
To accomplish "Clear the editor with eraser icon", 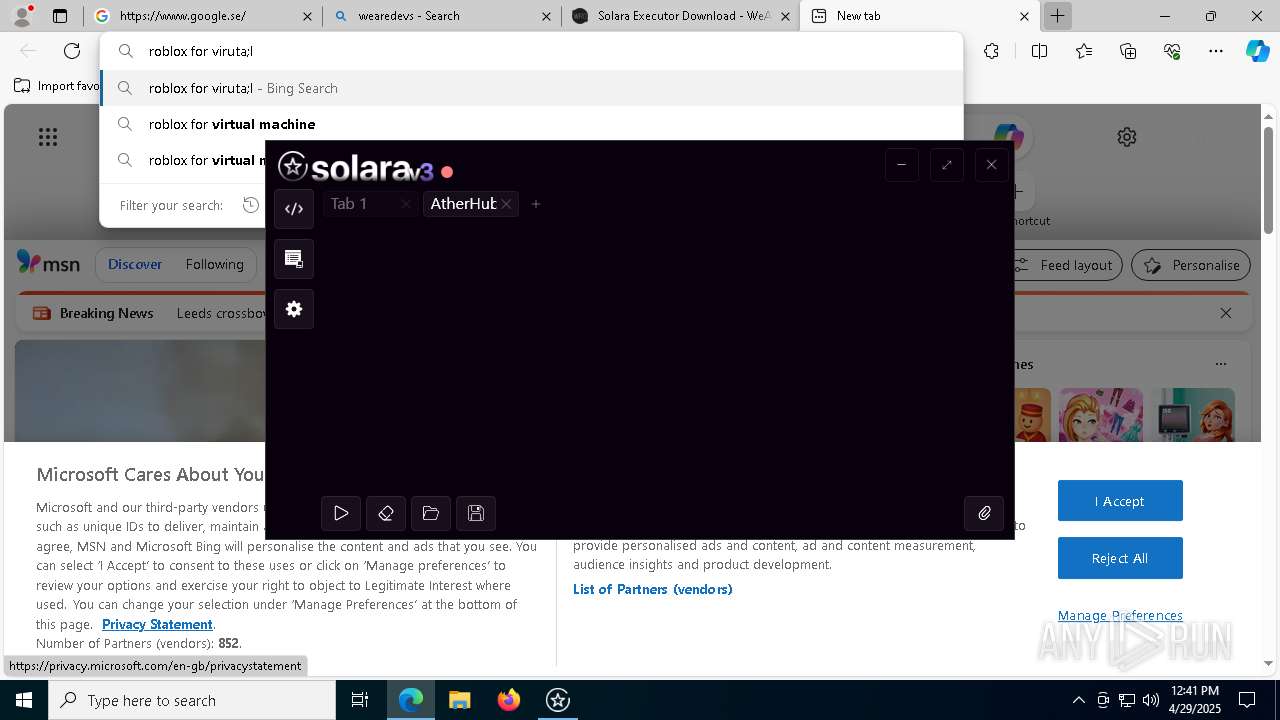I will 386,513.
